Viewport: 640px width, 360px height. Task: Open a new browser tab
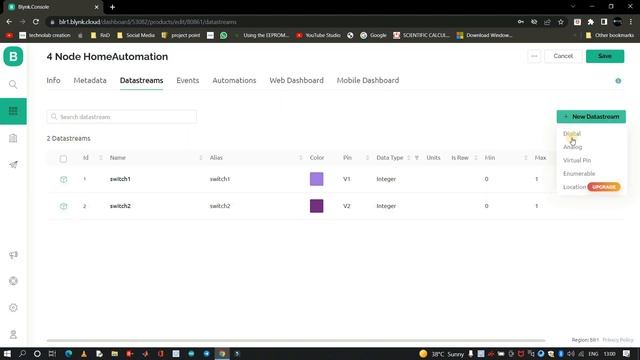(x=112, y=7)
